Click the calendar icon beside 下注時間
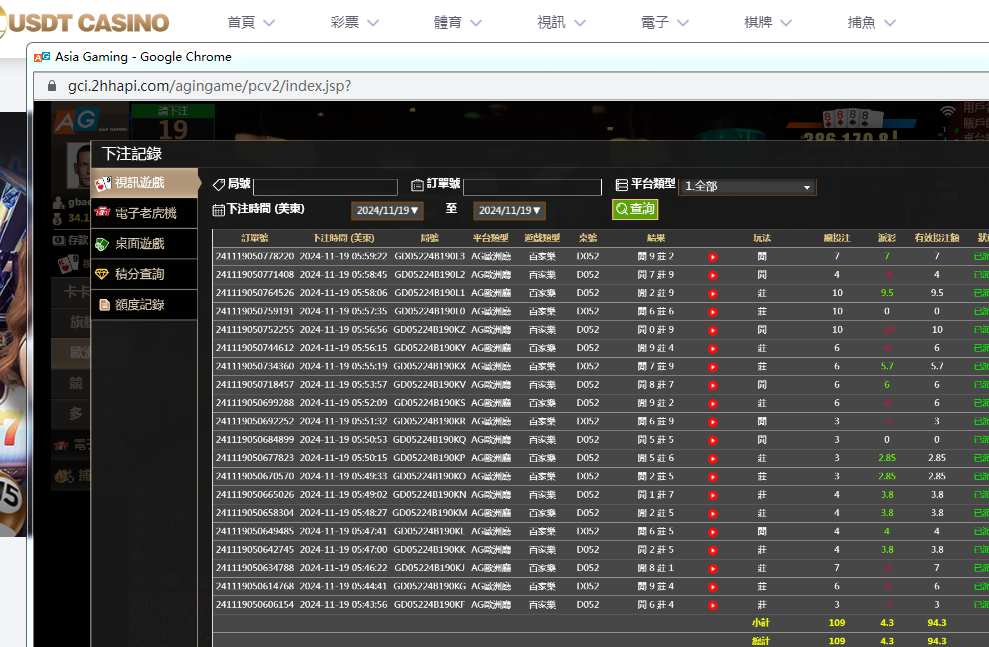Viewport: 989px width, 647px height. tap(218, 210)
